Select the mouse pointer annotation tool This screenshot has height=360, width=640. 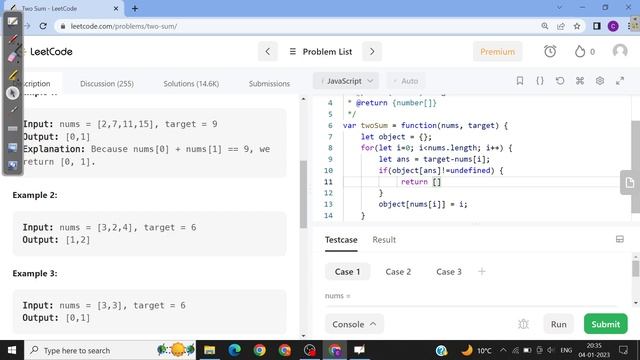pyautogui.click(x=13, y=93)
